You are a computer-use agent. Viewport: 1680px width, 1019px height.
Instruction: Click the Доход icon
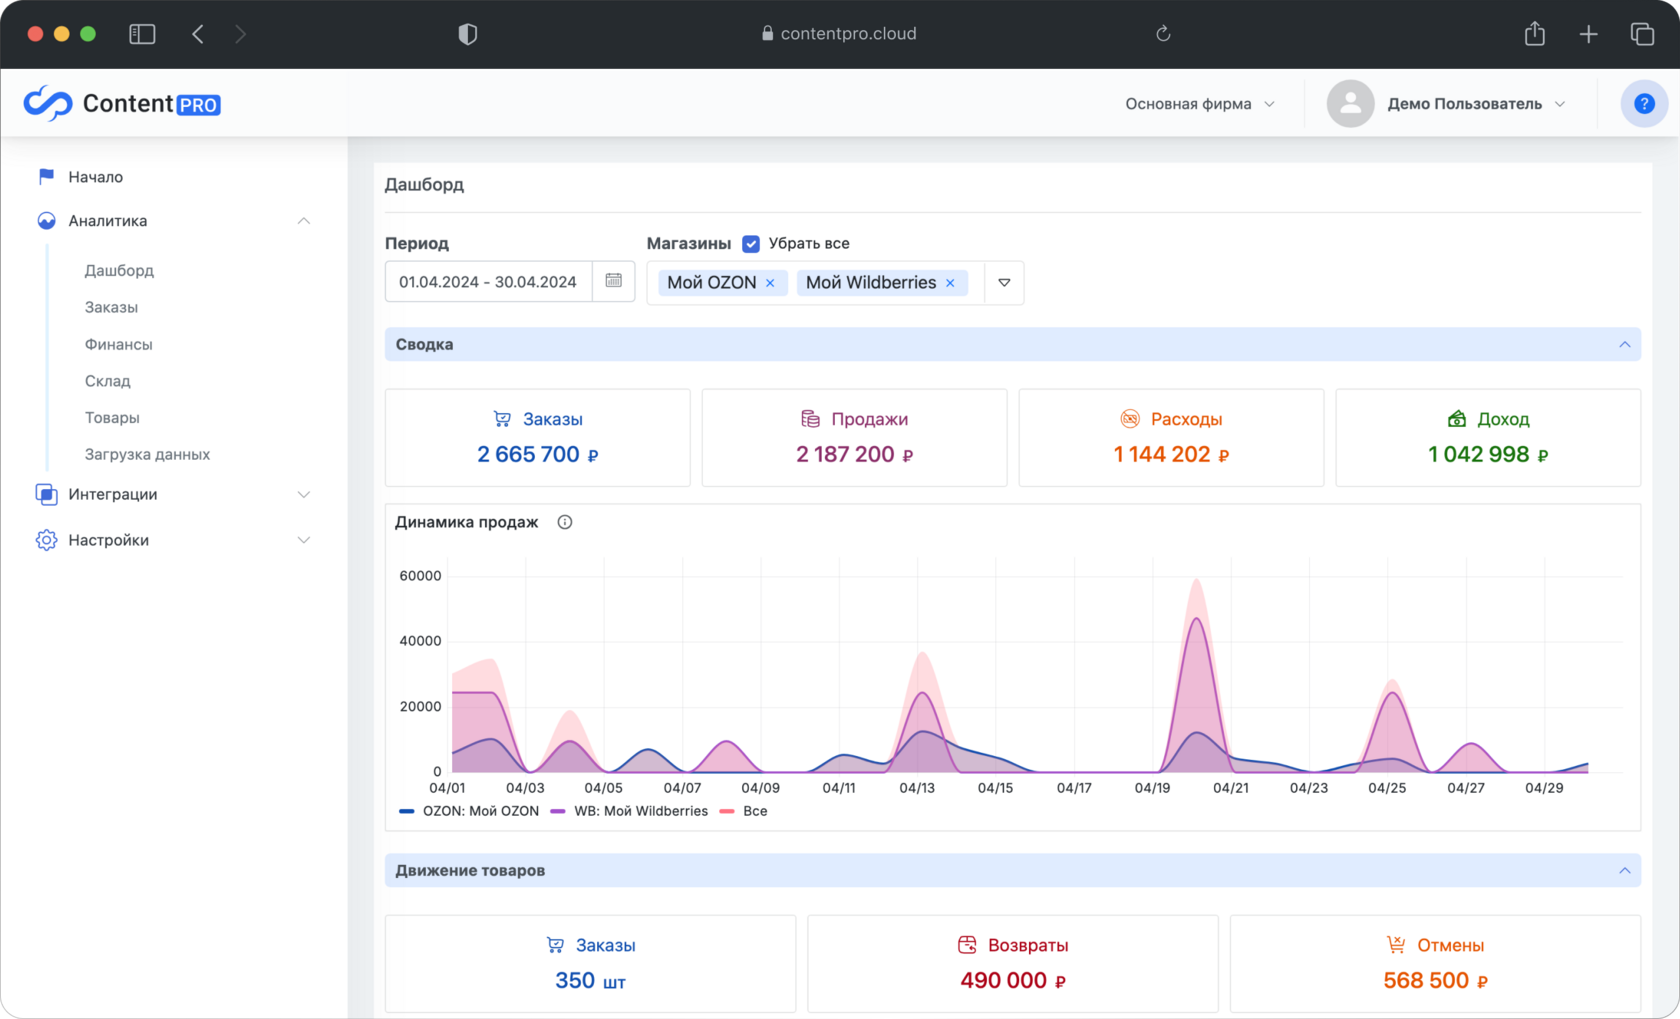coord(1457,419)
